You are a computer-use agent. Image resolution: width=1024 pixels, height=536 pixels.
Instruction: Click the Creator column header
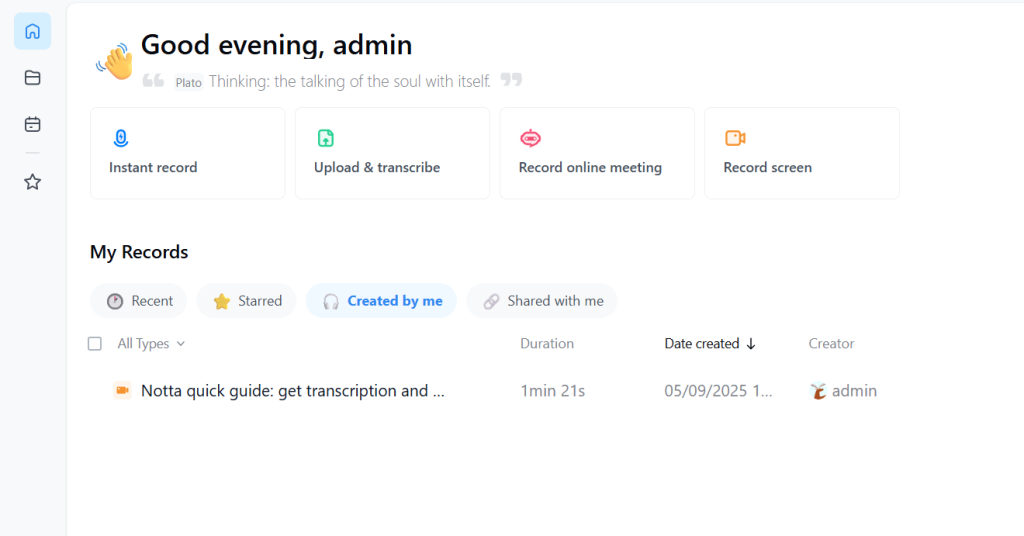click(831, 343)
